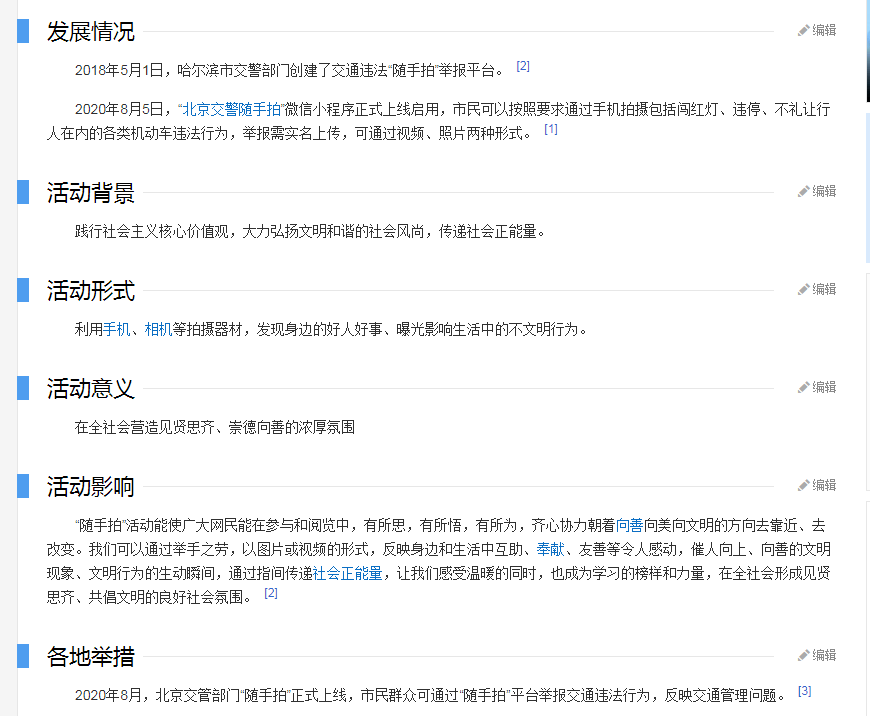
Task: Follow the 向善 link in 活动影响
Action: pyautogui.click(x=630, y=525)
